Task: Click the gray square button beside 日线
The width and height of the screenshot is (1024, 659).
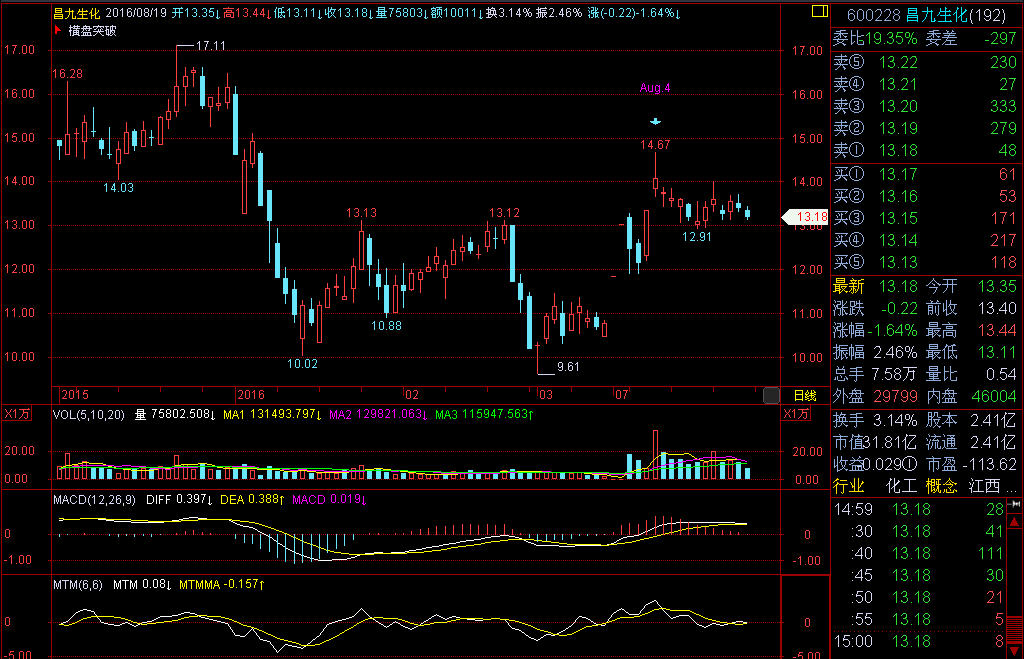Action: coord(770,396)
